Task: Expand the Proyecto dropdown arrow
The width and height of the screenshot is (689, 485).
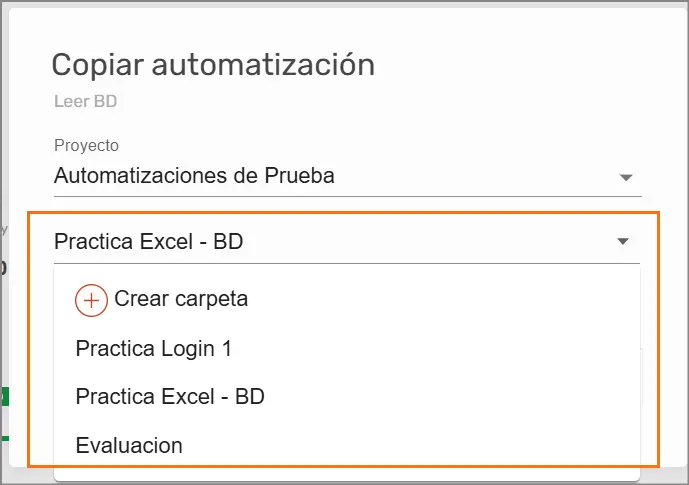Action: coord(626,178)
